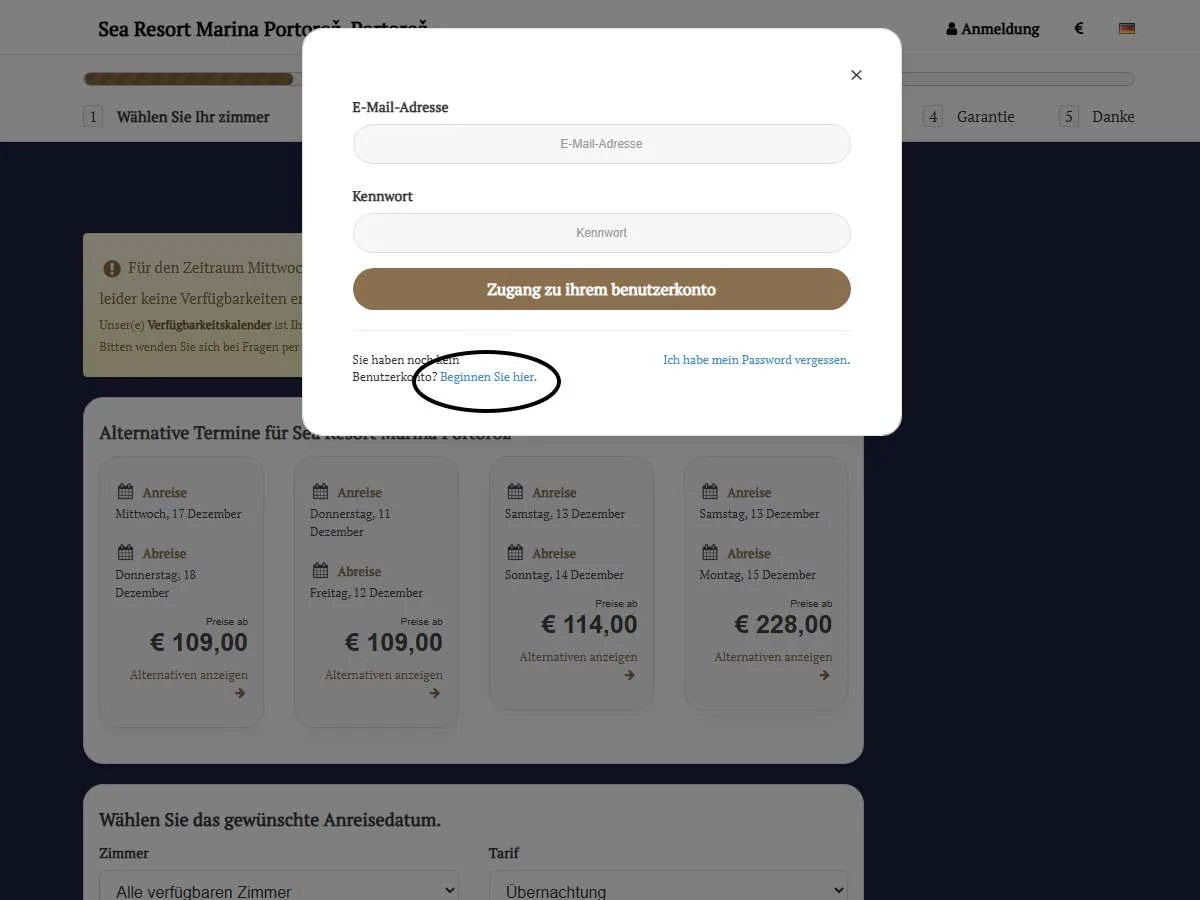This screenshot has width=1200, height=900.
Task: Focus the Kennwort password field
Action: coord(602,233)
